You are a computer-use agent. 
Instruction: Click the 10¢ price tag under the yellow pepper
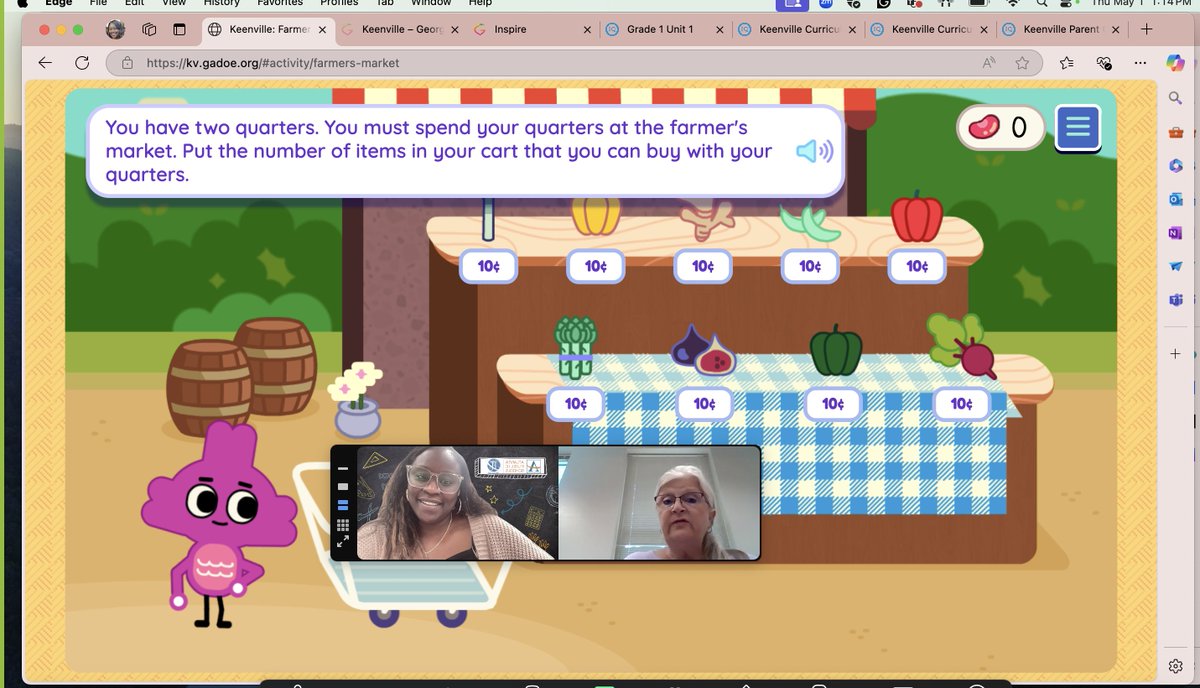[596, 266]
